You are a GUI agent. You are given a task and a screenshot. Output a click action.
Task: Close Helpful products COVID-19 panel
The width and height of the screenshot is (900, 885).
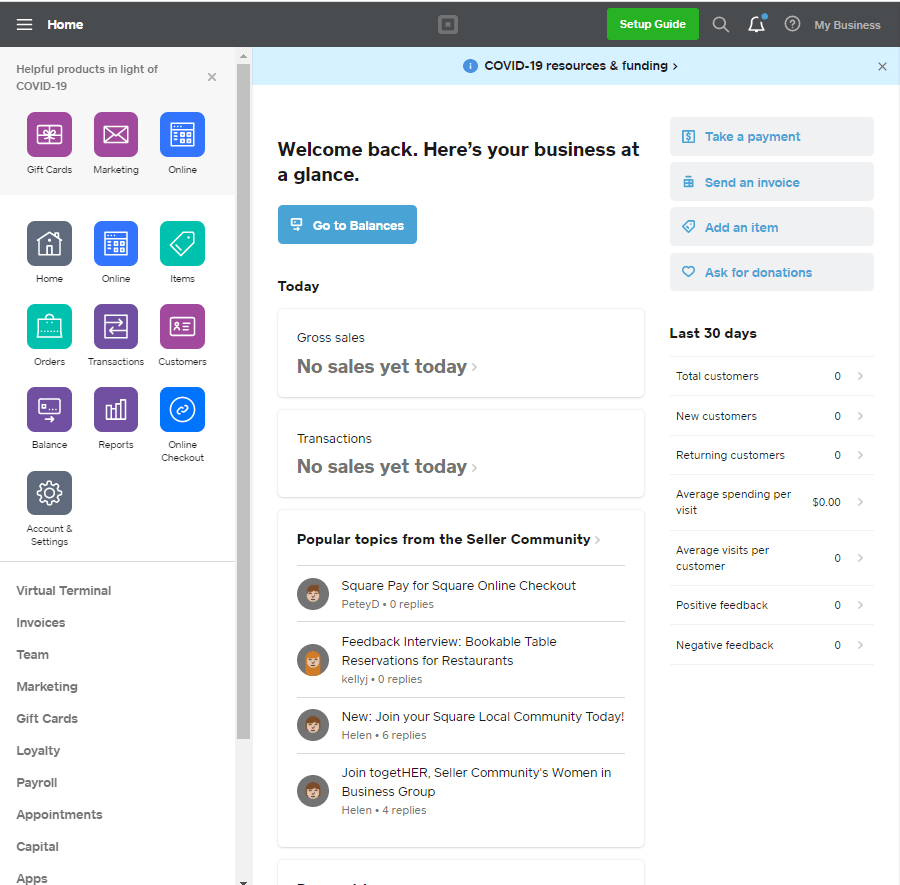(212, 77)
